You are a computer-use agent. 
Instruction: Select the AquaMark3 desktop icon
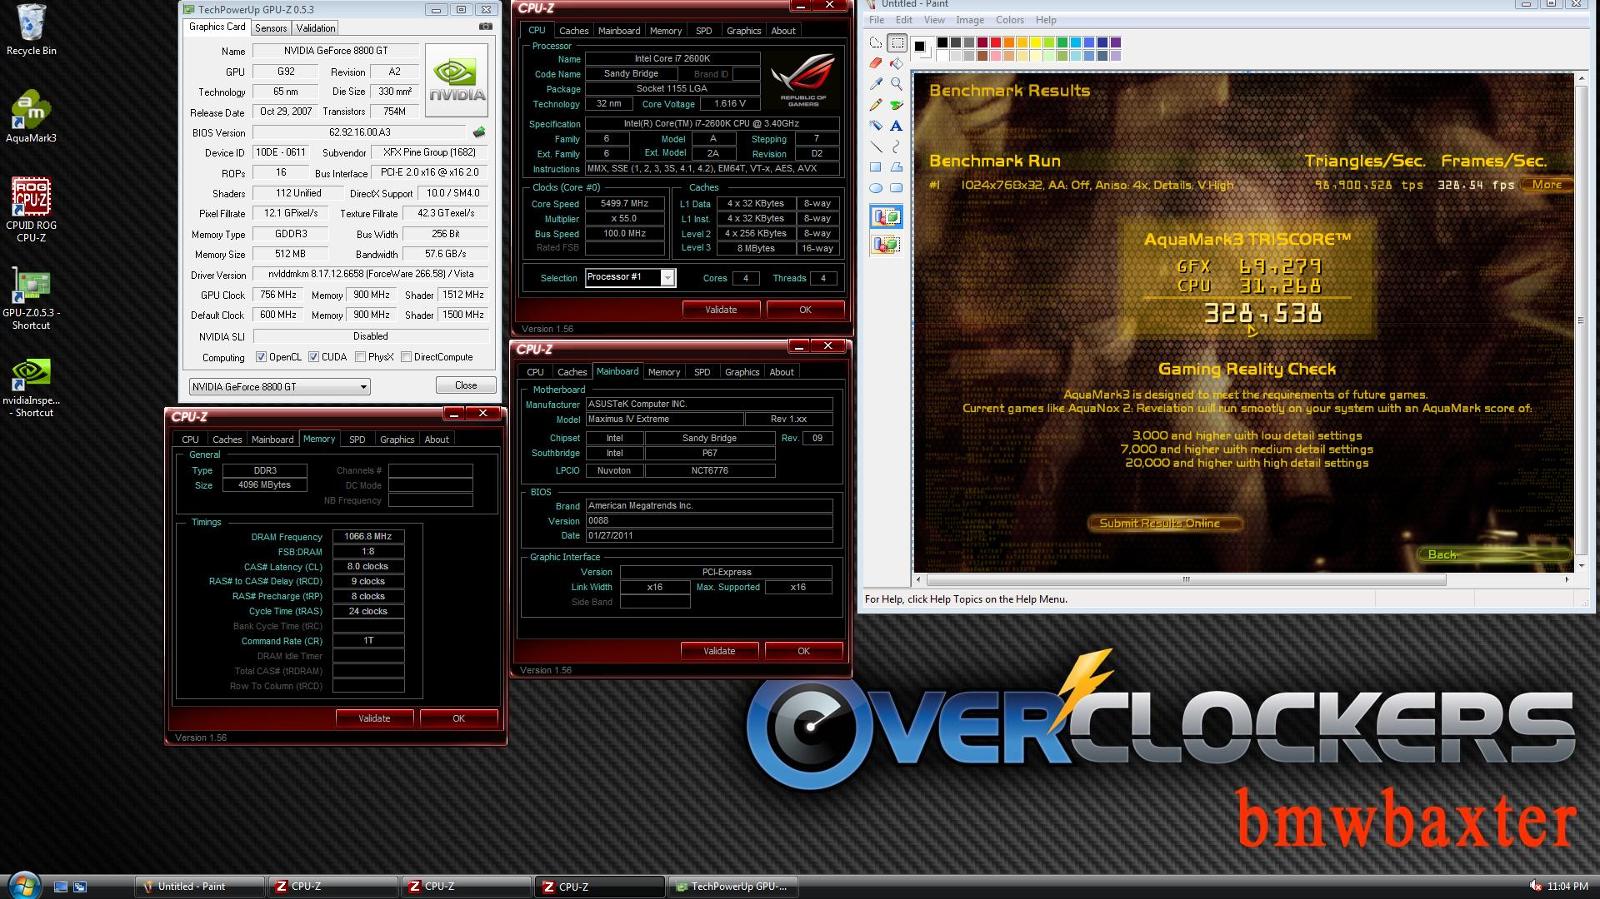[31, 117]
